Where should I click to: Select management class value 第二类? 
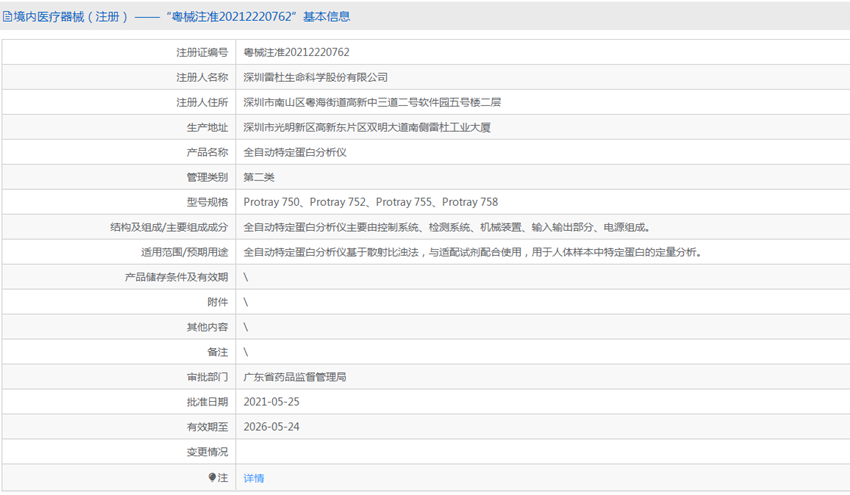259,177
